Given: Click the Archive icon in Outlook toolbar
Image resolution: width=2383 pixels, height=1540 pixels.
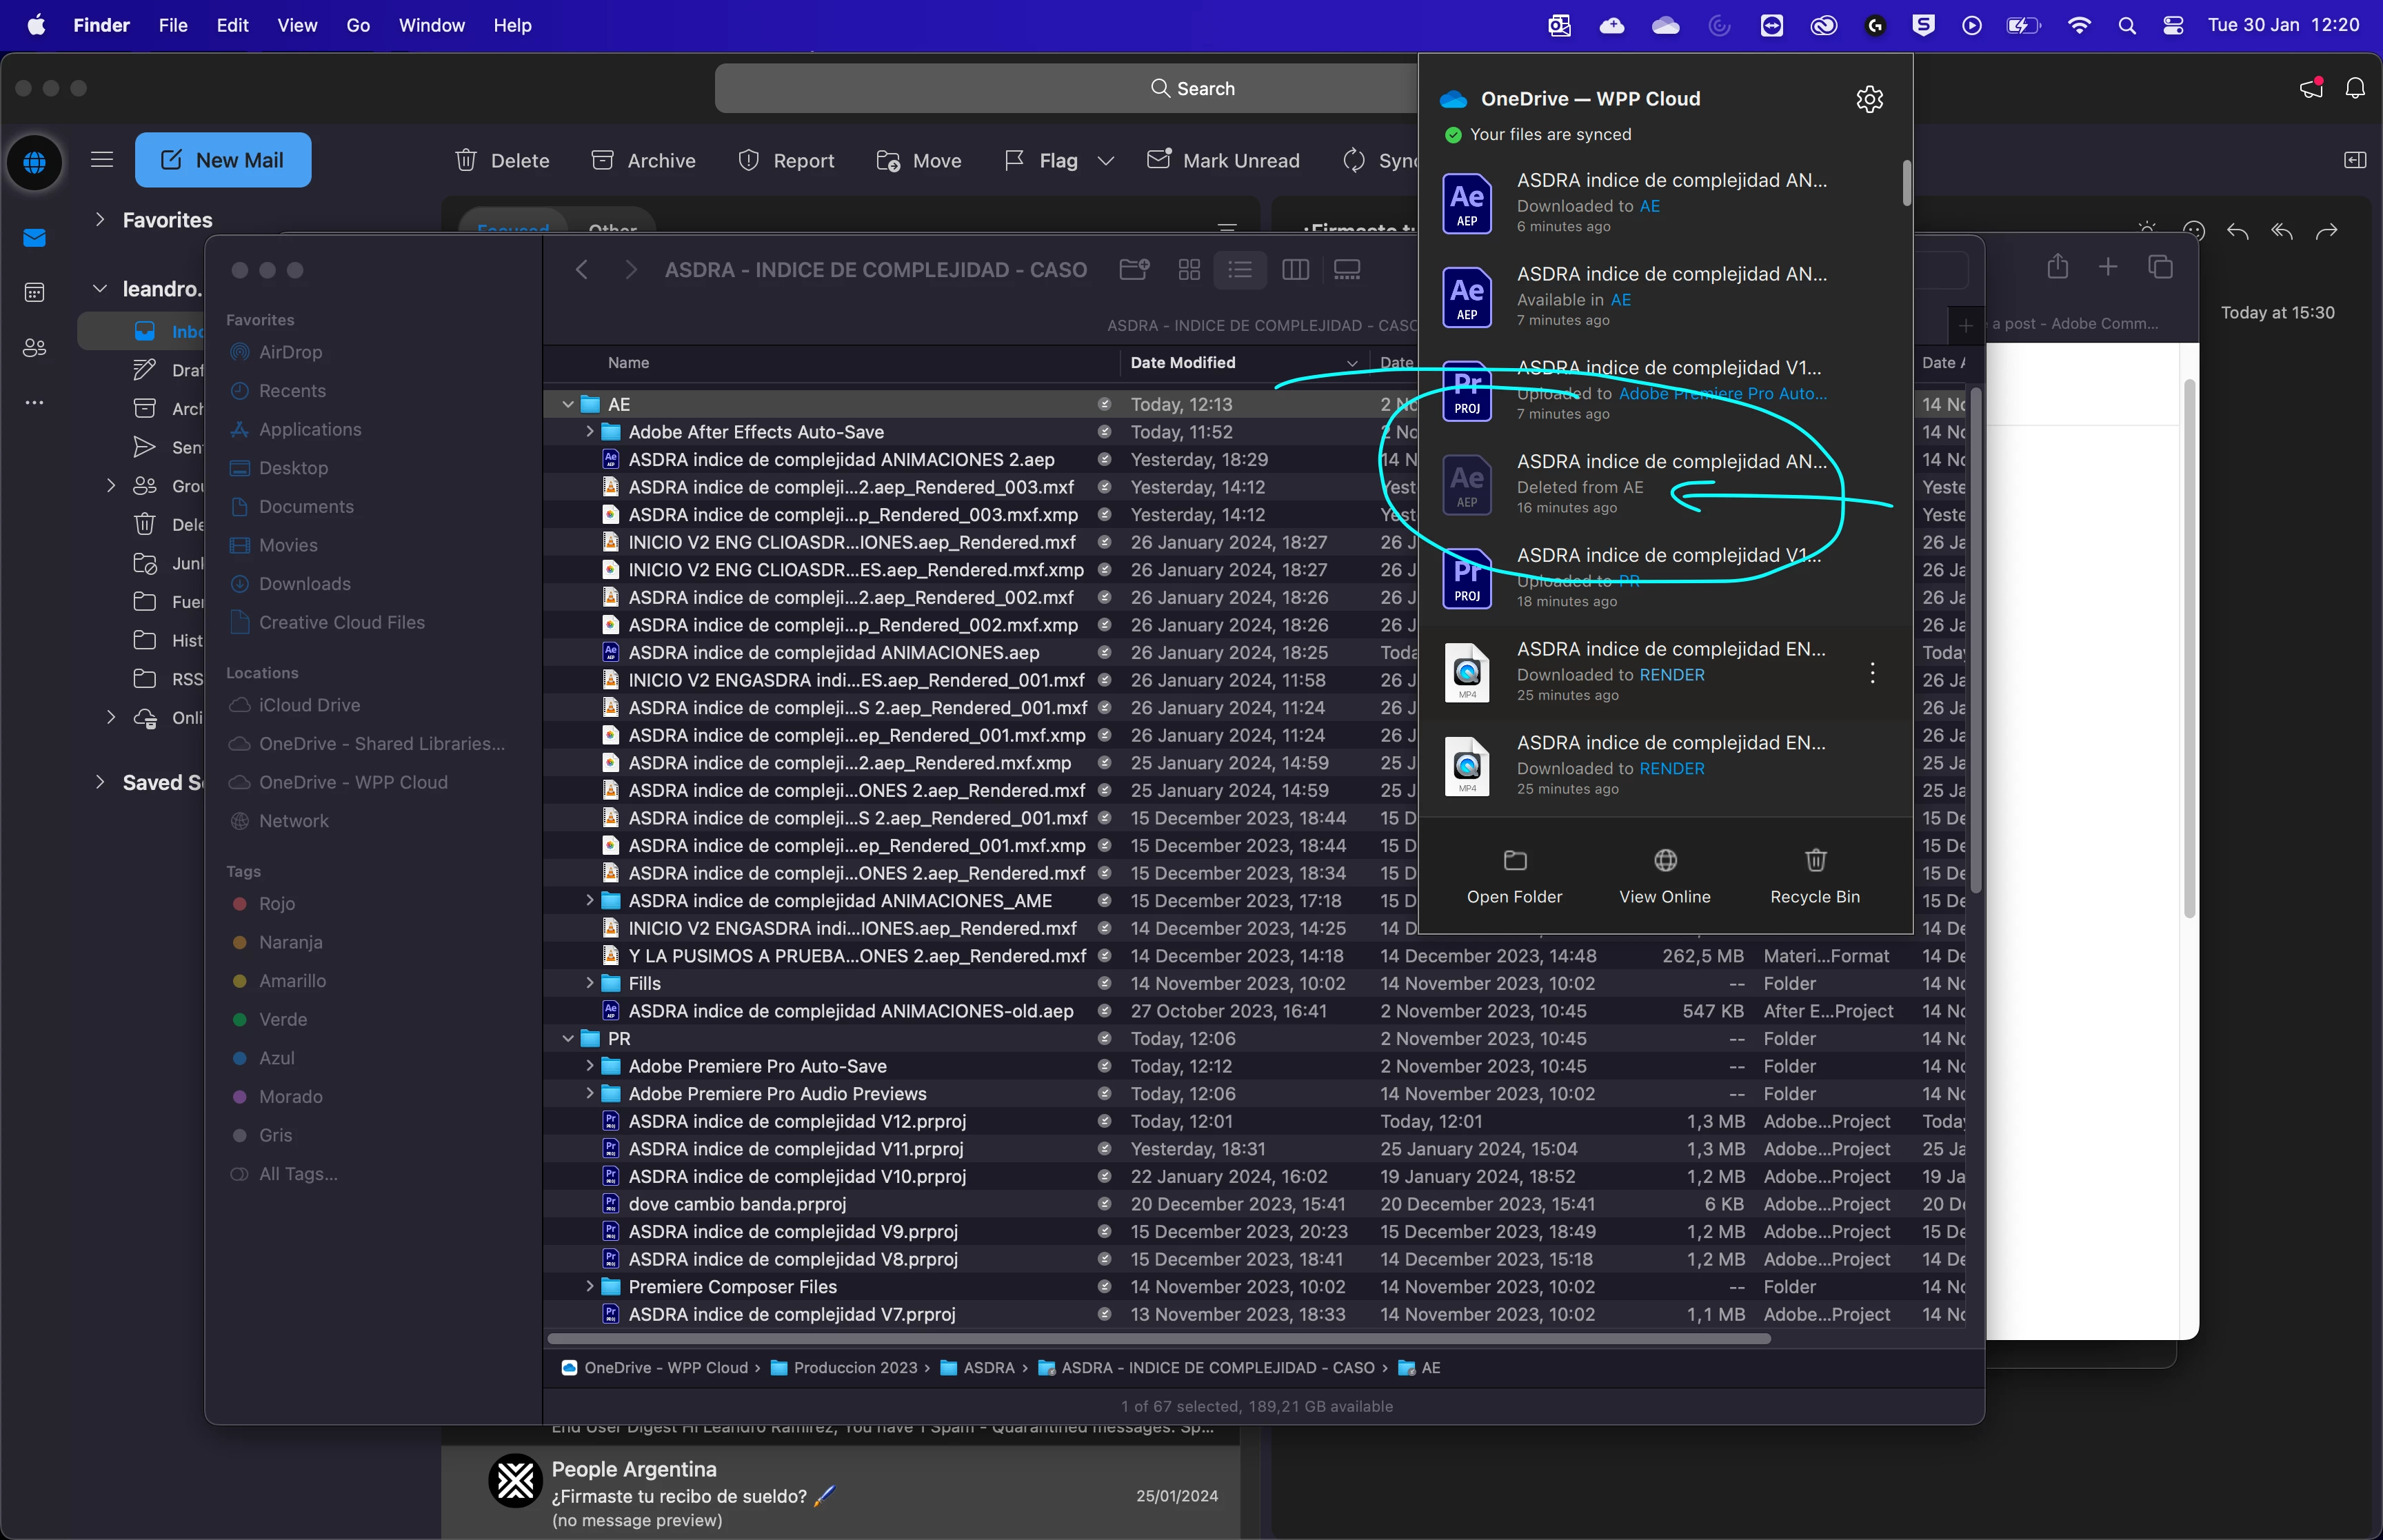Looking at the screenshot, I should coord(602,161).
